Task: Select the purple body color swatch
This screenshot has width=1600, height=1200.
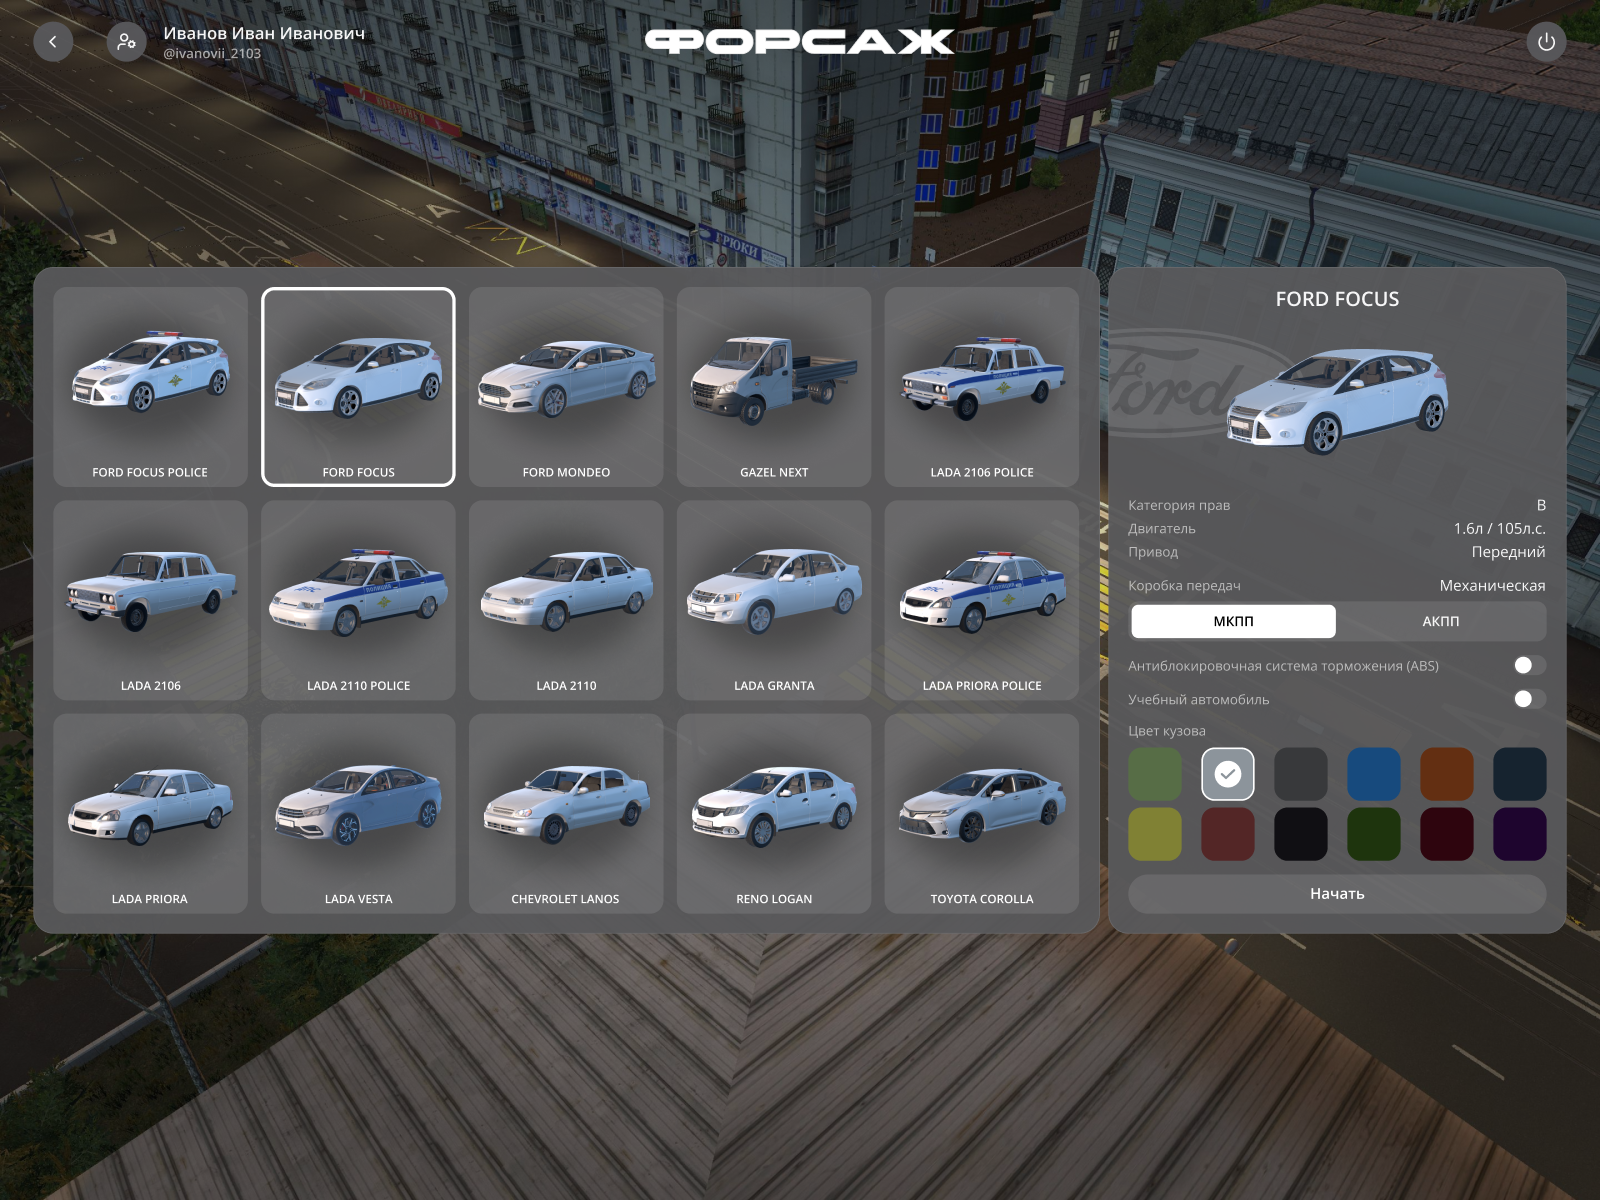Action: (x=1519, y=834)
